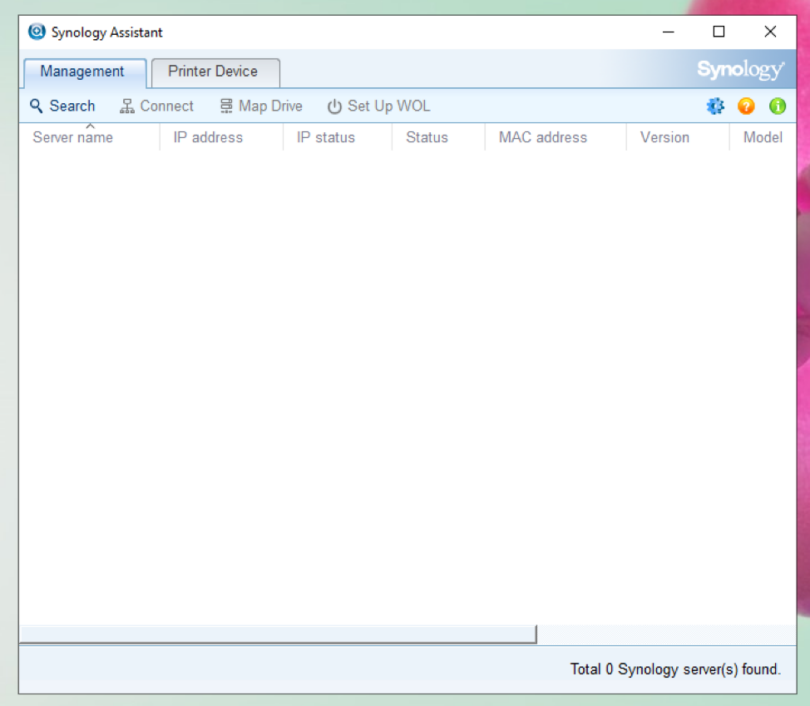Sort by Server name column
Image resolution: width=810 pixels, height=706 pixels.
(89, 137)
